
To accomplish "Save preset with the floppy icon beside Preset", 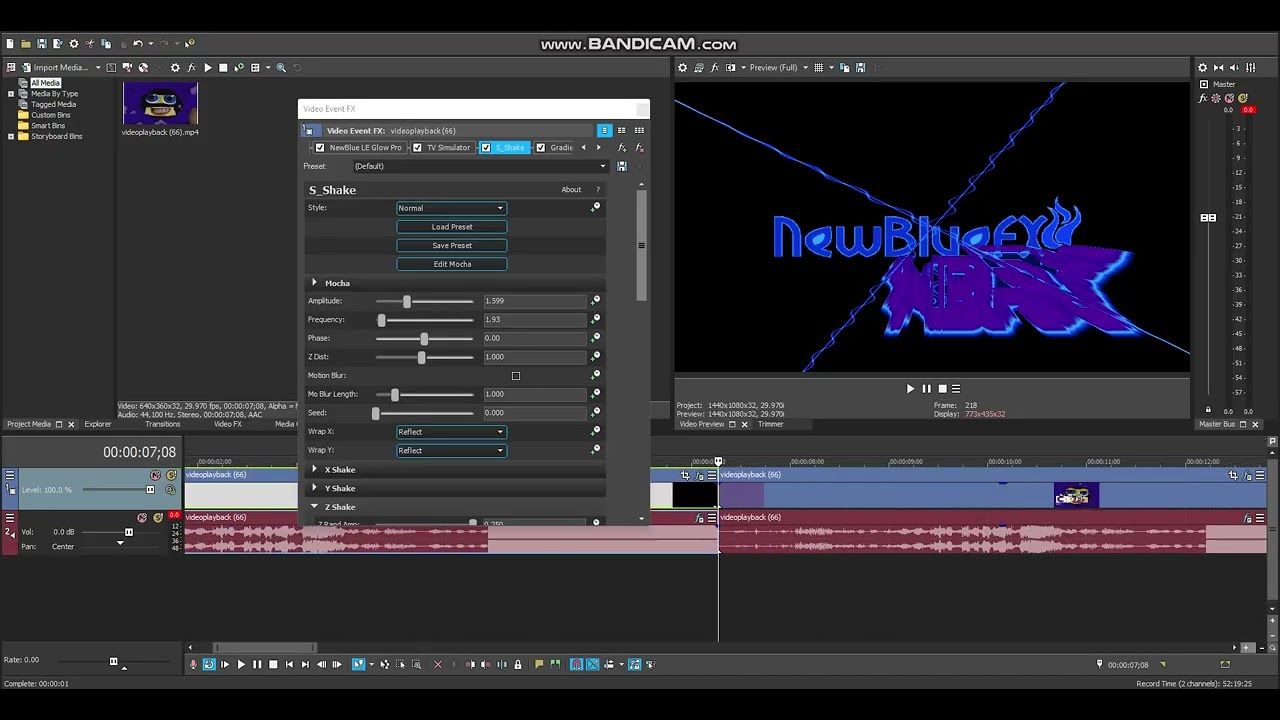I will 622,166.
